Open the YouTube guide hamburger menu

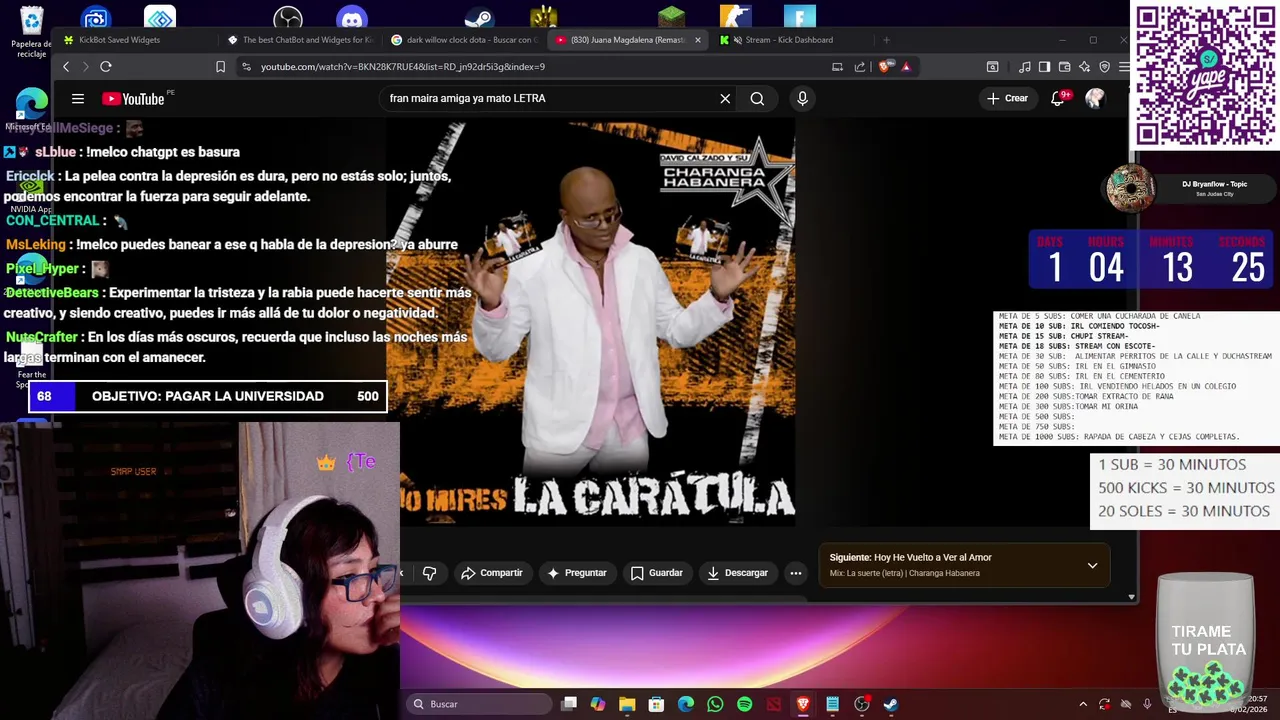(77, 98)
